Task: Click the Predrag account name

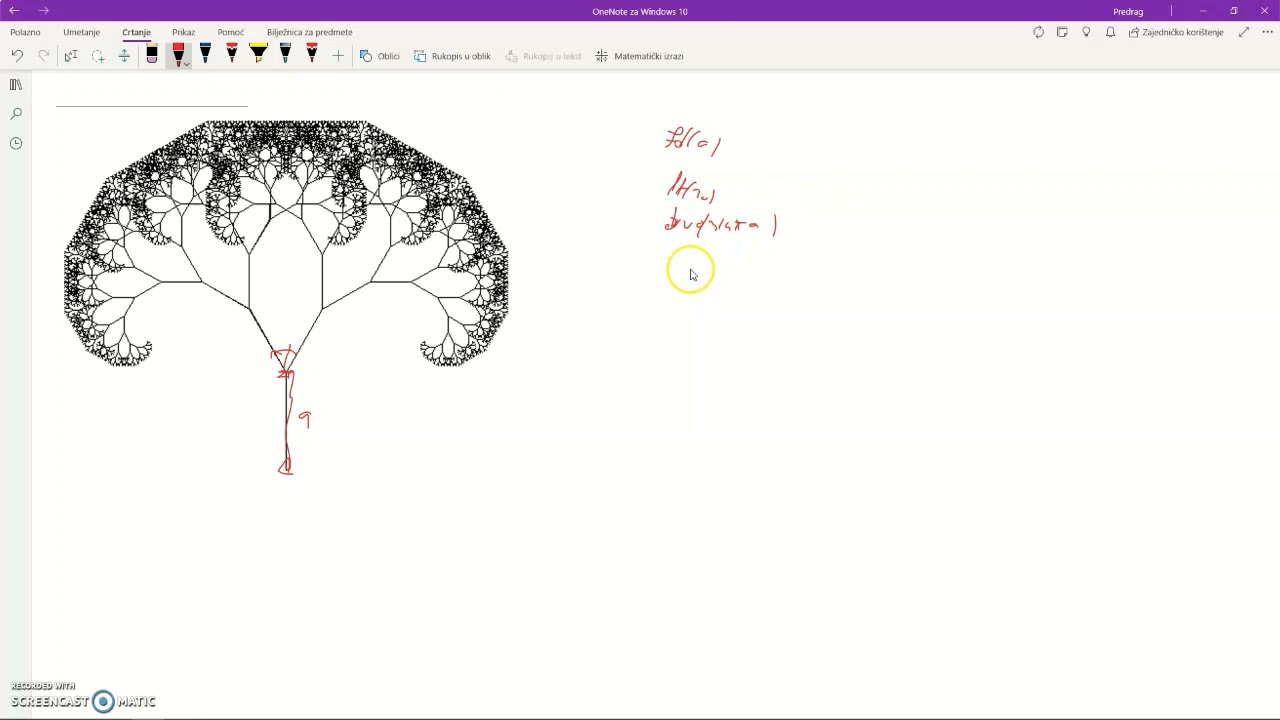Action: (x=1128, y=11)
